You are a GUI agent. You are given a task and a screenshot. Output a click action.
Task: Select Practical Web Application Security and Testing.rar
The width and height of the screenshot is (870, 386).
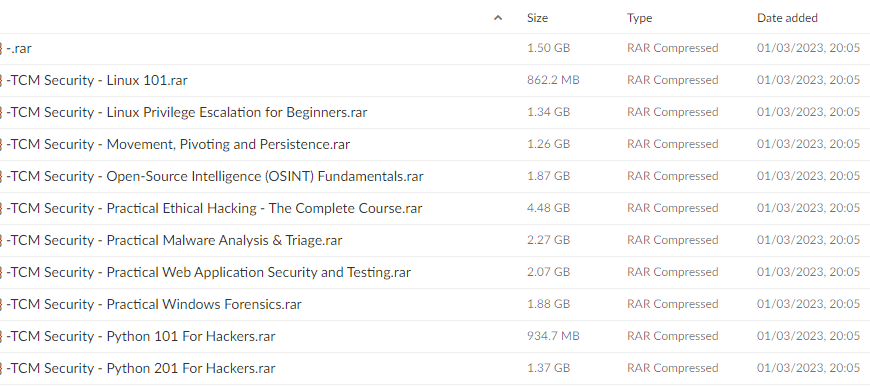tap(208, 272)
